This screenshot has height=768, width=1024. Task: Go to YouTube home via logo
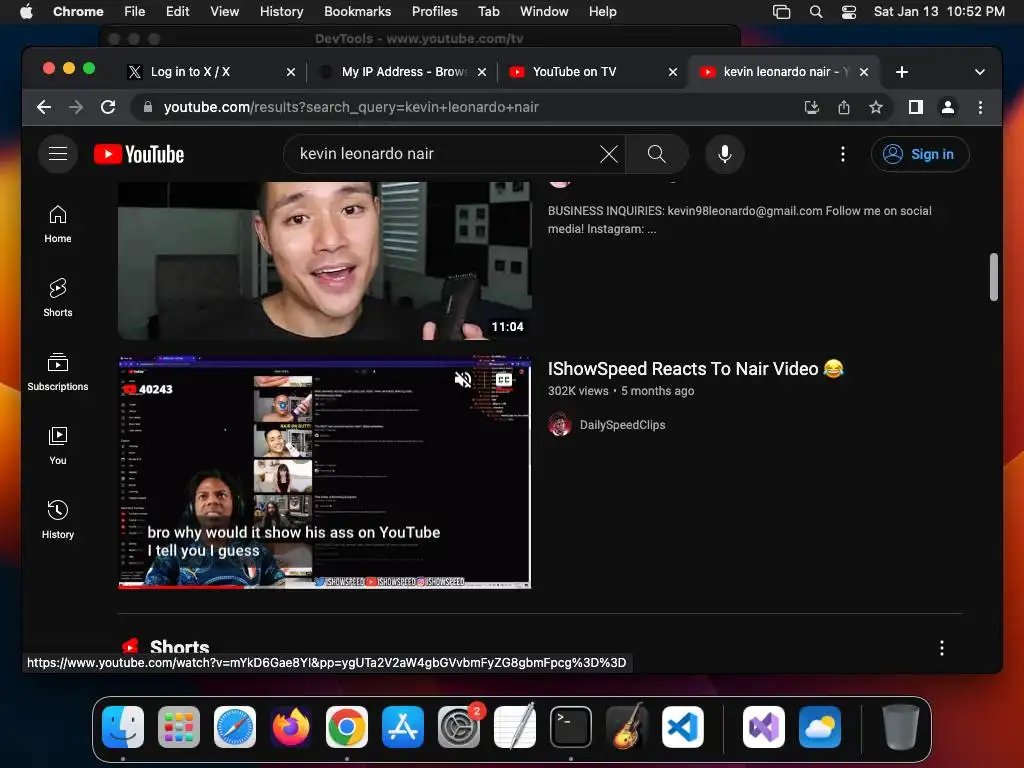click(x=139, y=154)
